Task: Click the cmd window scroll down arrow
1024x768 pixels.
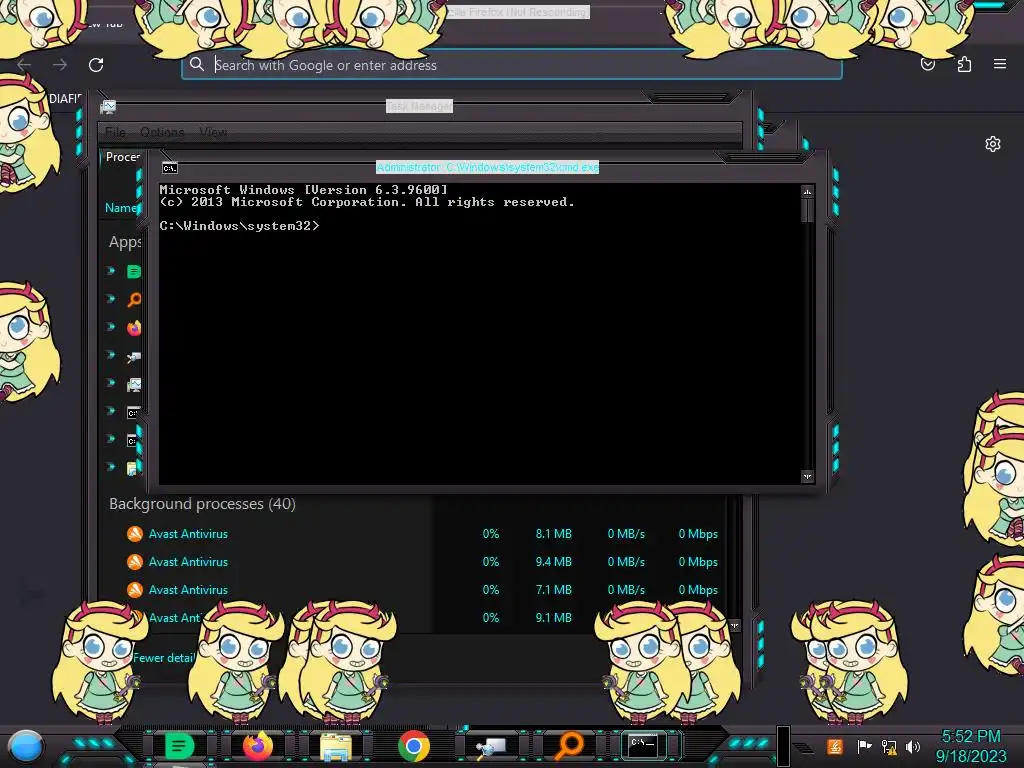Action: click(807, 477)
